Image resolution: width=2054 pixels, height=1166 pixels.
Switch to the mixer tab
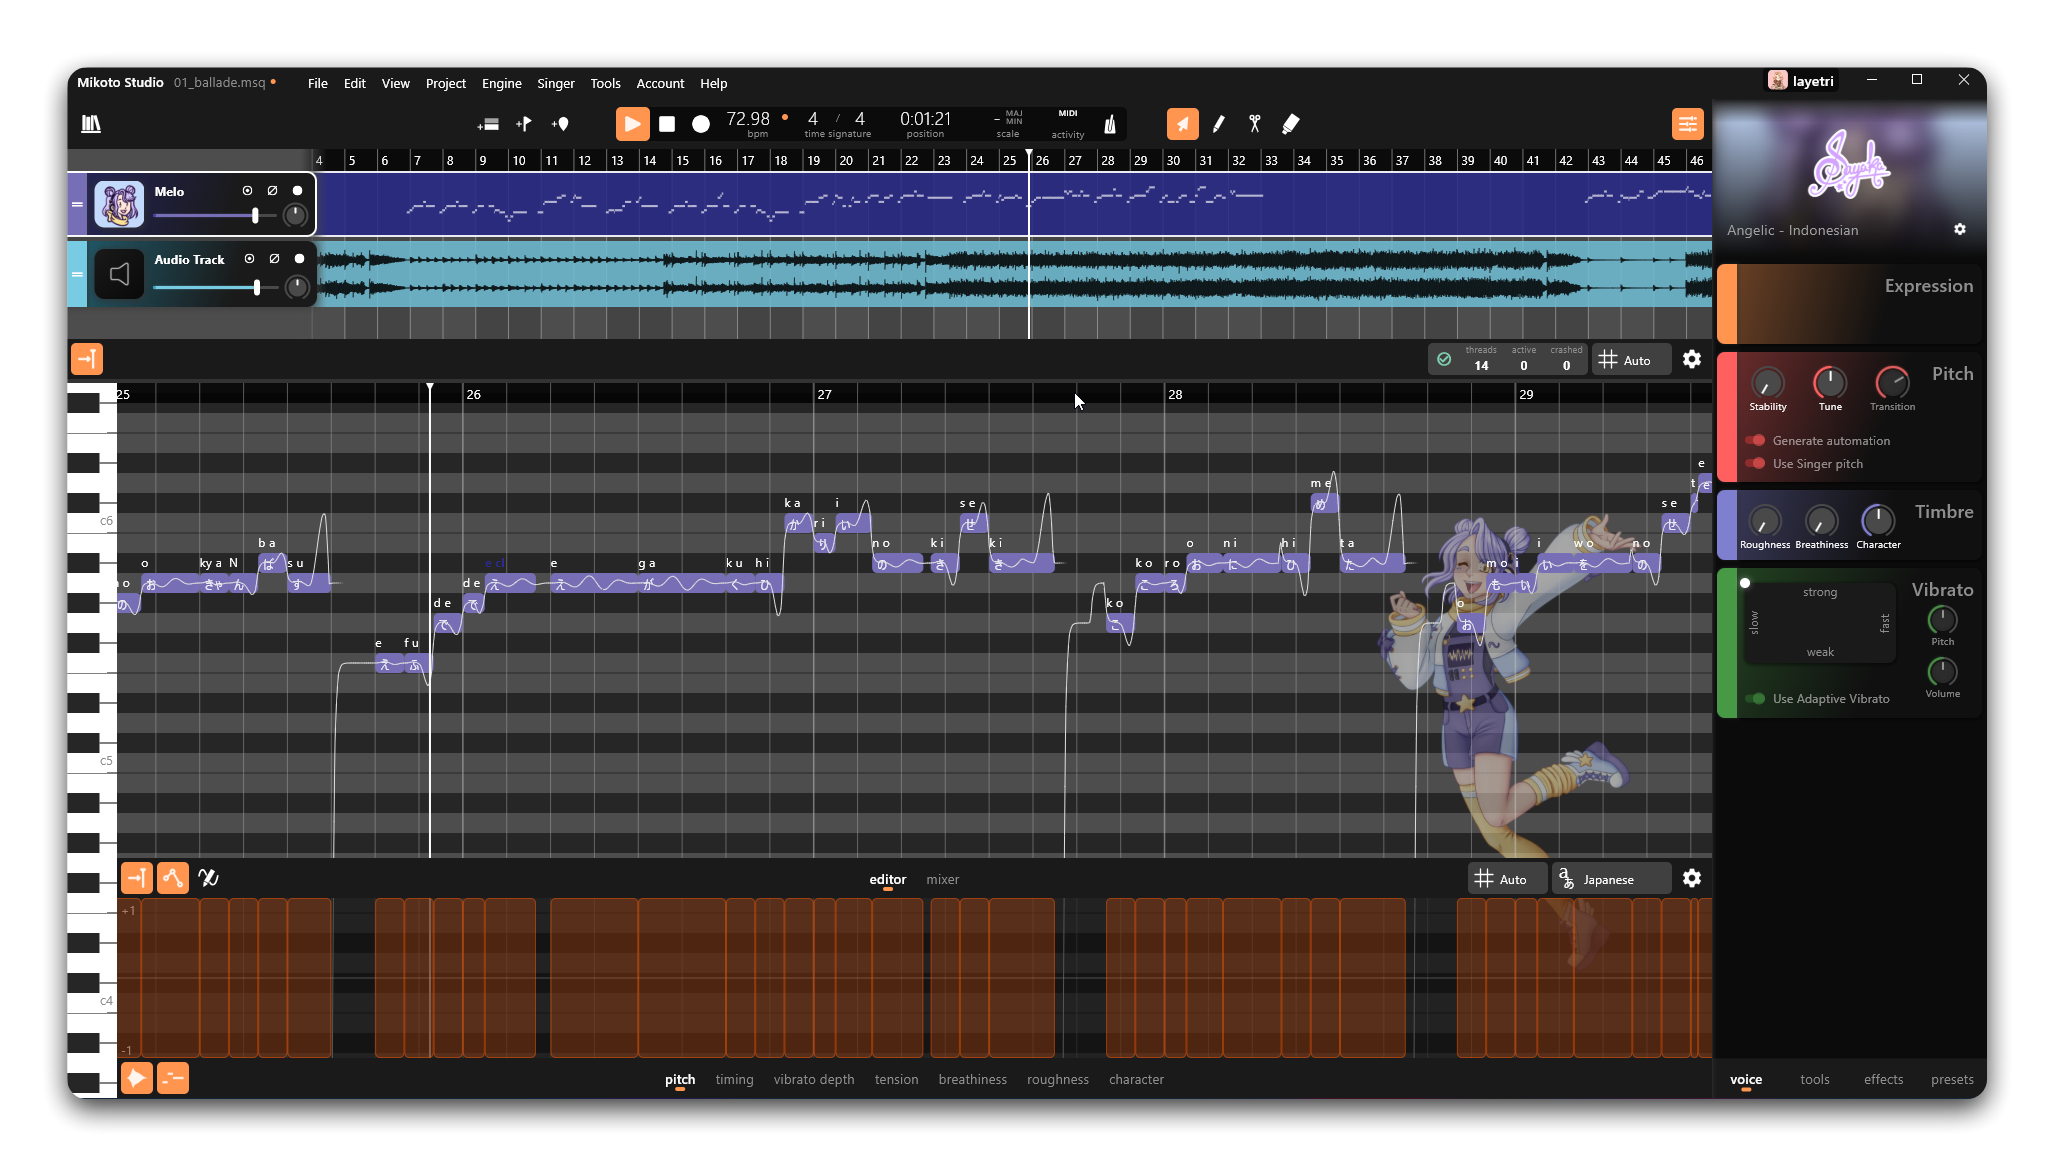(941, 879)
